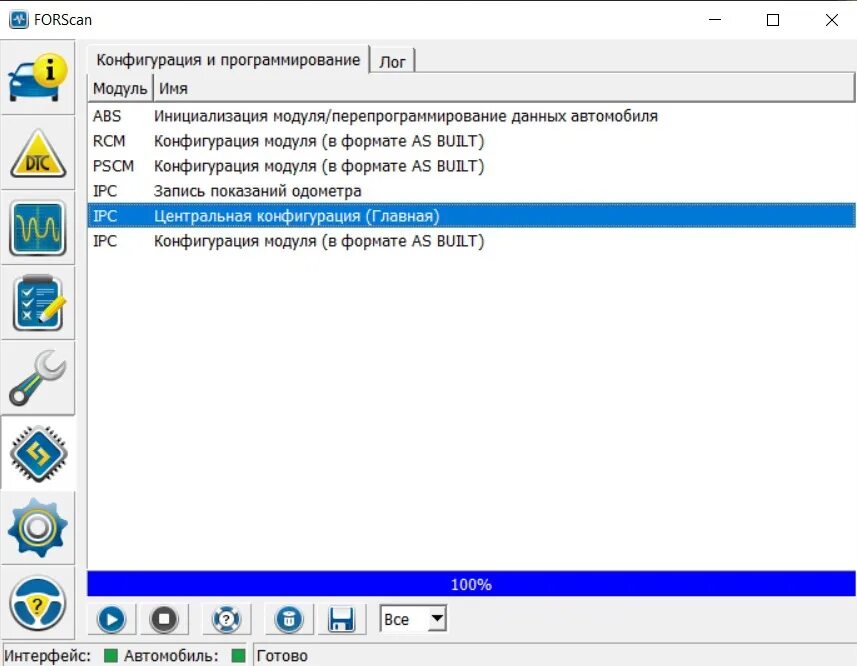
Task: Click the stop button in bottom toolbar
Action: [x=164, y=619]
